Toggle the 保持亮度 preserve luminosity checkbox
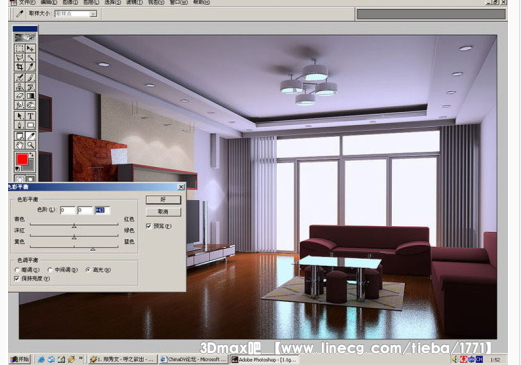Image resolution: width=521 pixels, height=365 pixels. click(17, 278)
